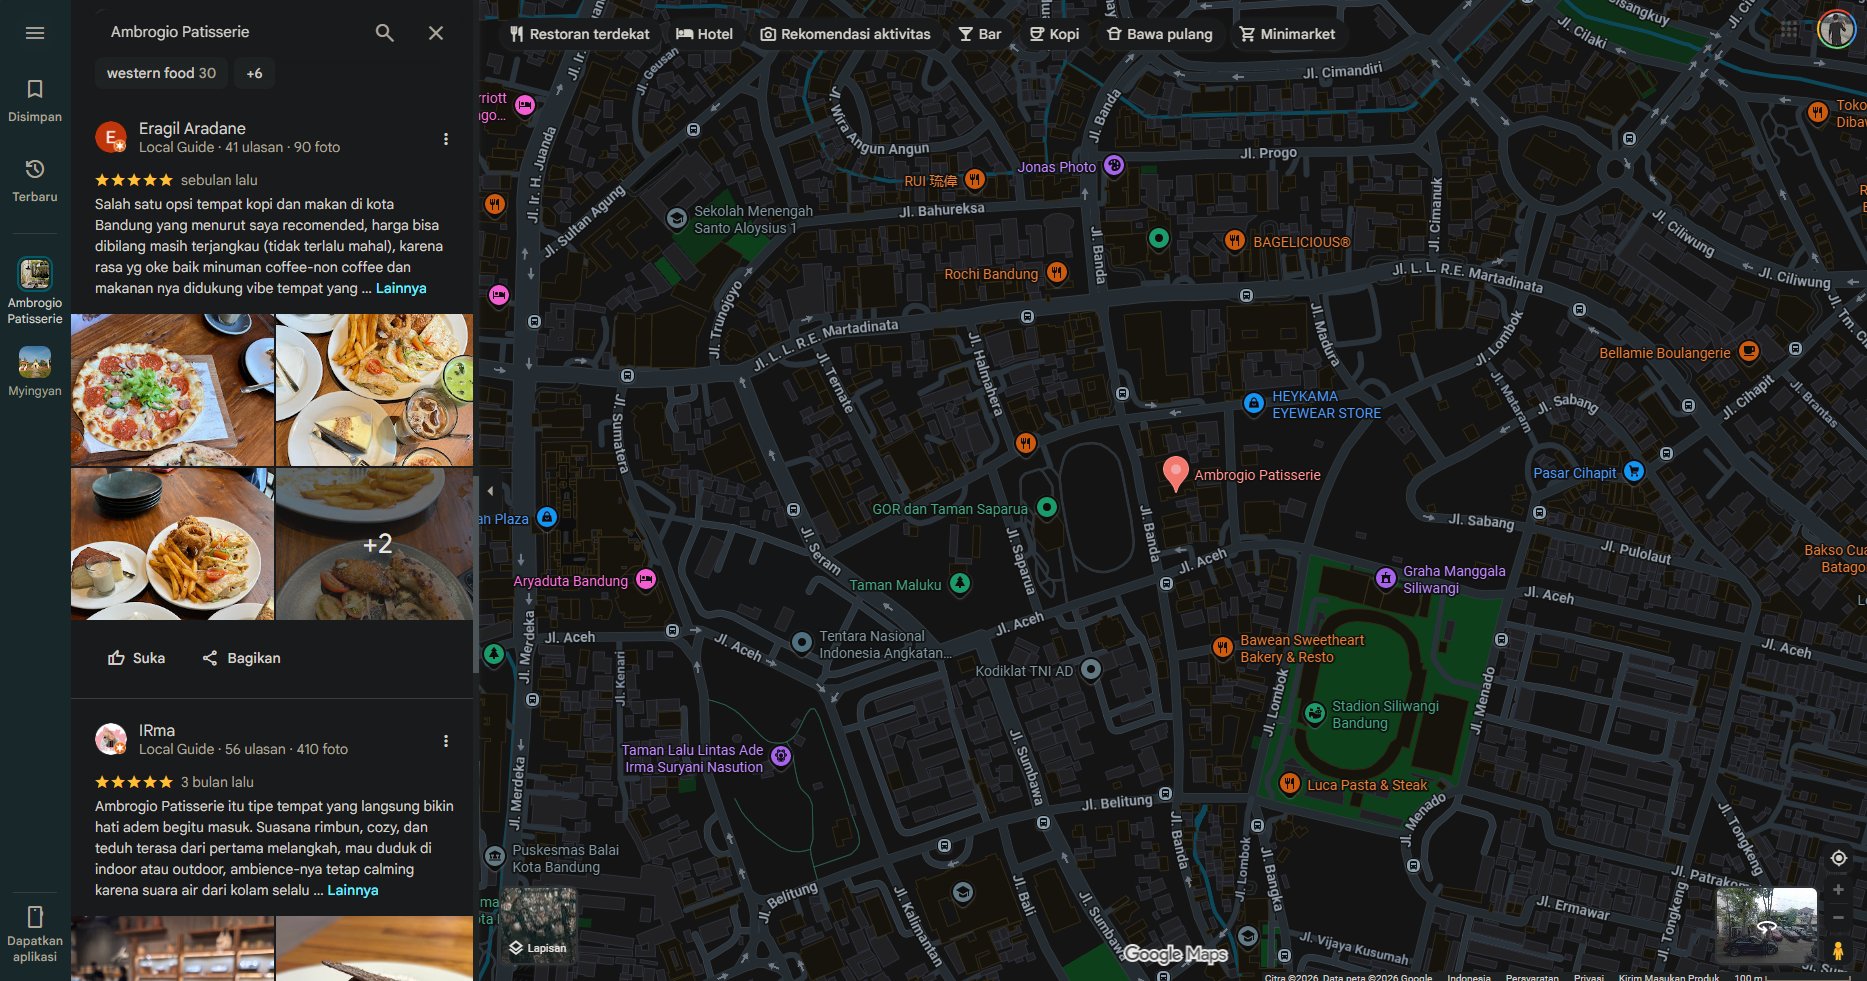Switch map layer via Lapisan
1867x981 pixels.
coord(539,925)
